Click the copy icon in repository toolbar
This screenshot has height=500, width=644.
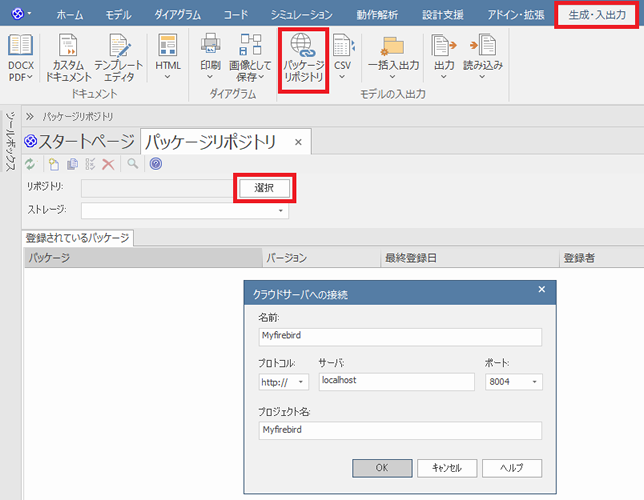click(72, 164)
